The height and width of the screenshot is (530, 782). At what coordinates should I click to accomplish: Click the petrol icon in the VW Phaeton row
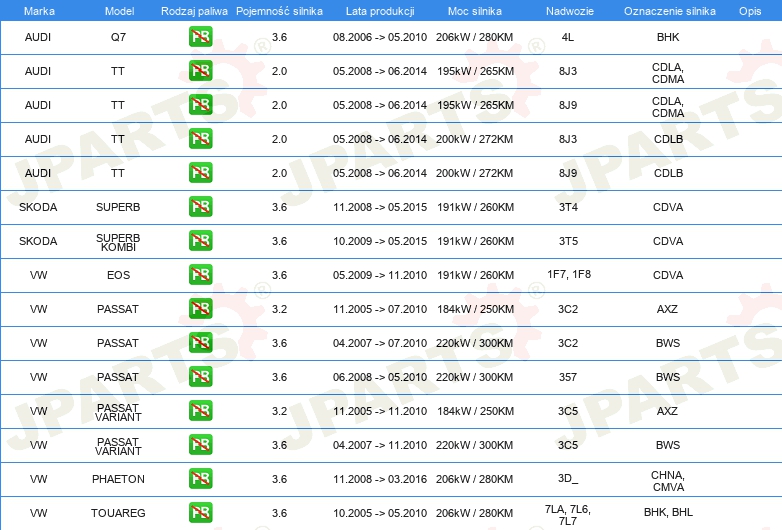pyautogui.click(x=200, y=478)
